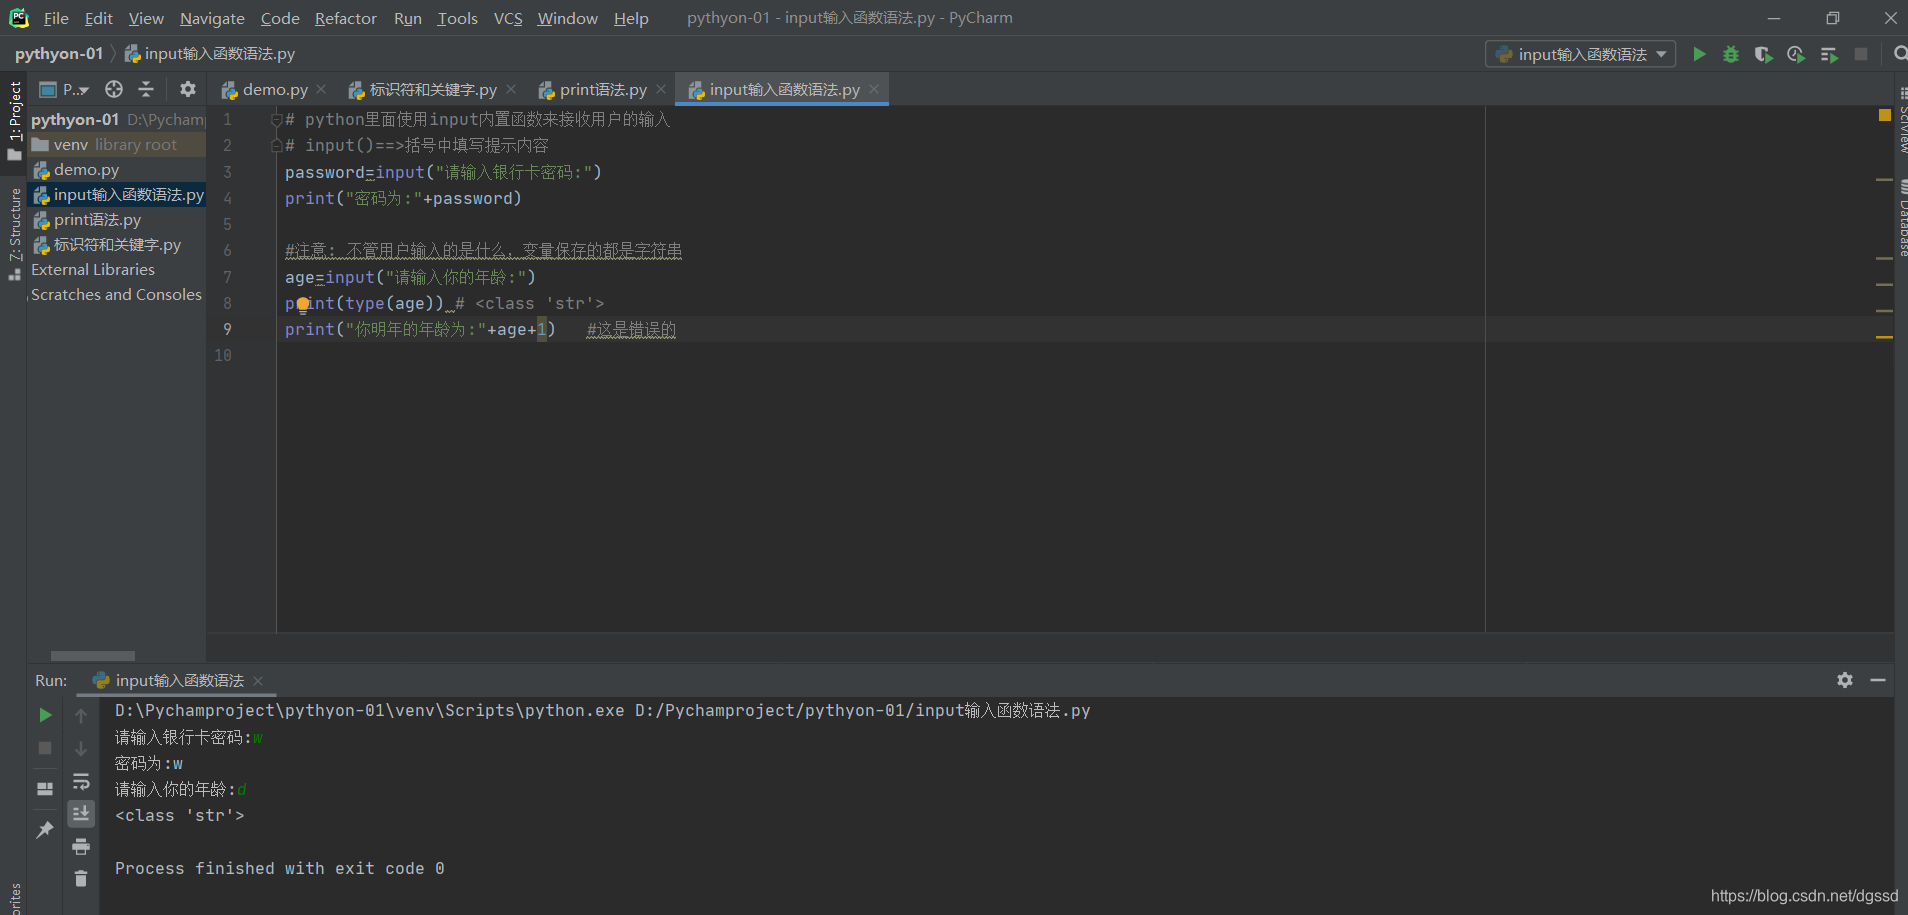Open the View menu
This screenshot has height=915, width=1908.
[146, 18]
